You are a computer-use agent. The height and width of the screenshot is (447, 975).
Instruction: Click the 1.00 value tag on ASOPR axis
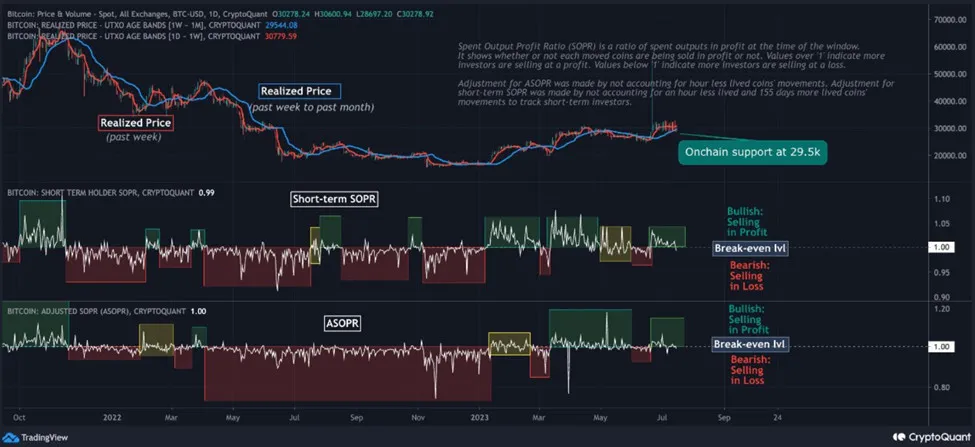tap(941, 346)
